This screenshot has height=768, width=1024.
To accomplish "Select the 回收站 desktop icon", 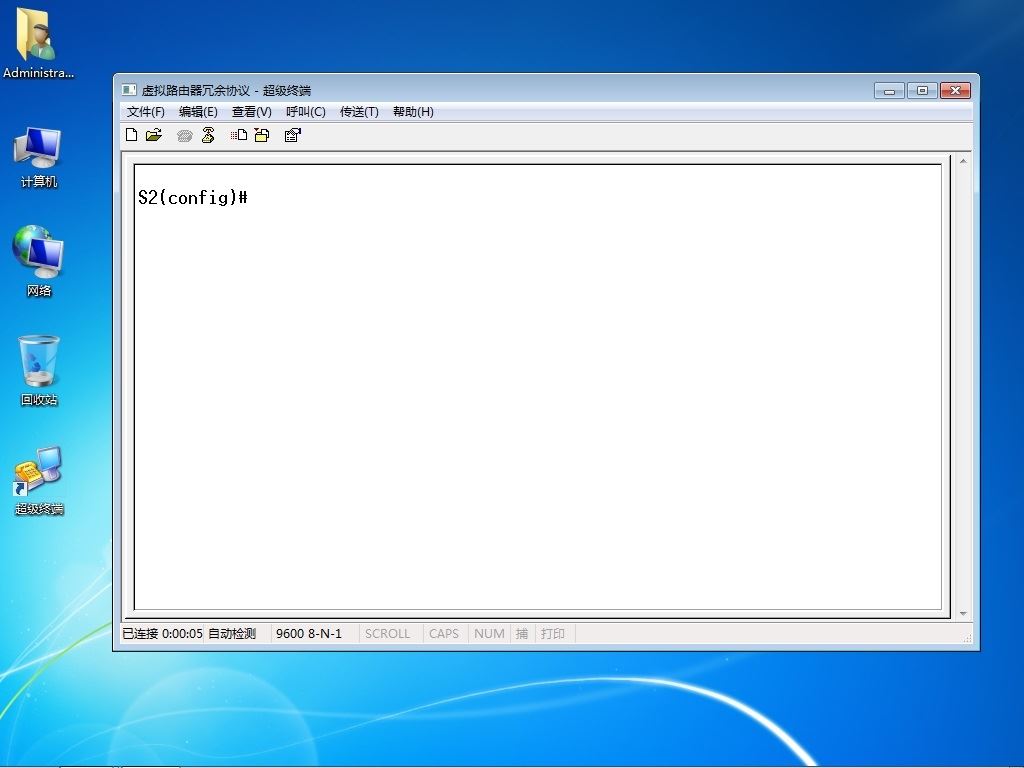I will point(39,371).
